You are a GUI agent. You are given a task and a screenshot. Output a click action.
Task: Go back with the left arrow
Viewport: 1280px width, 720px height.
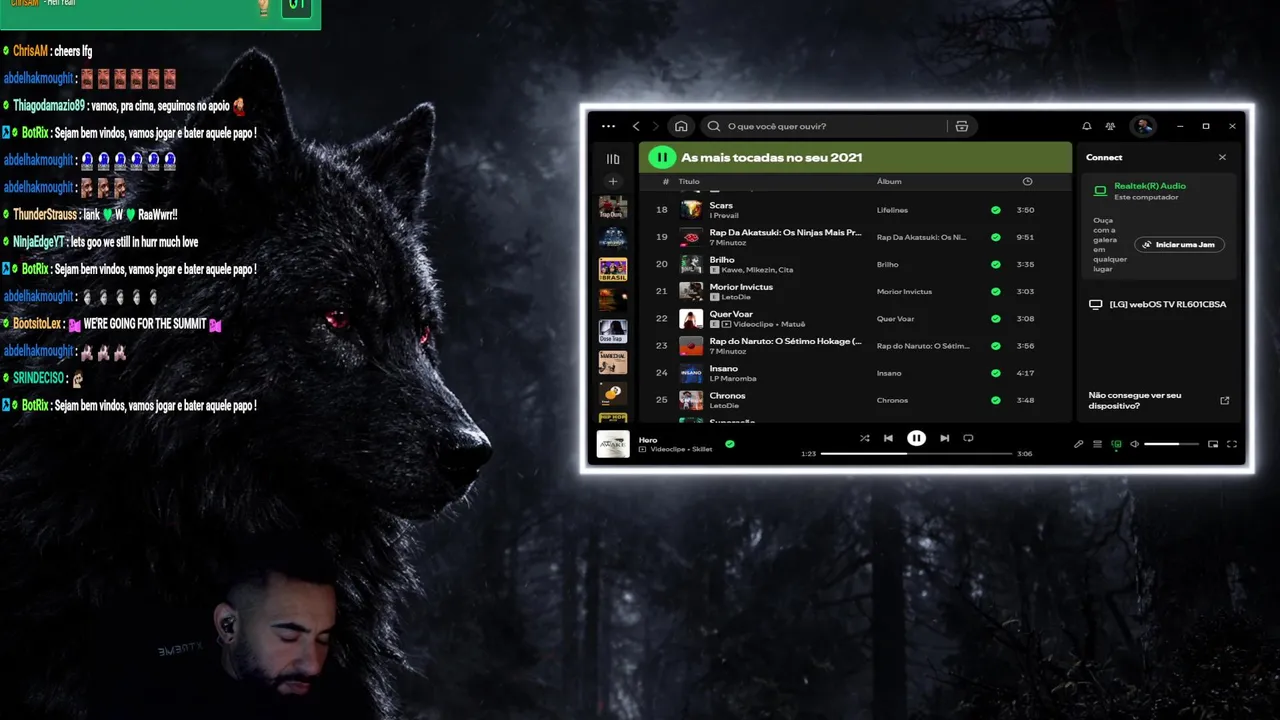pyautogui.click(x=636, y=126)
